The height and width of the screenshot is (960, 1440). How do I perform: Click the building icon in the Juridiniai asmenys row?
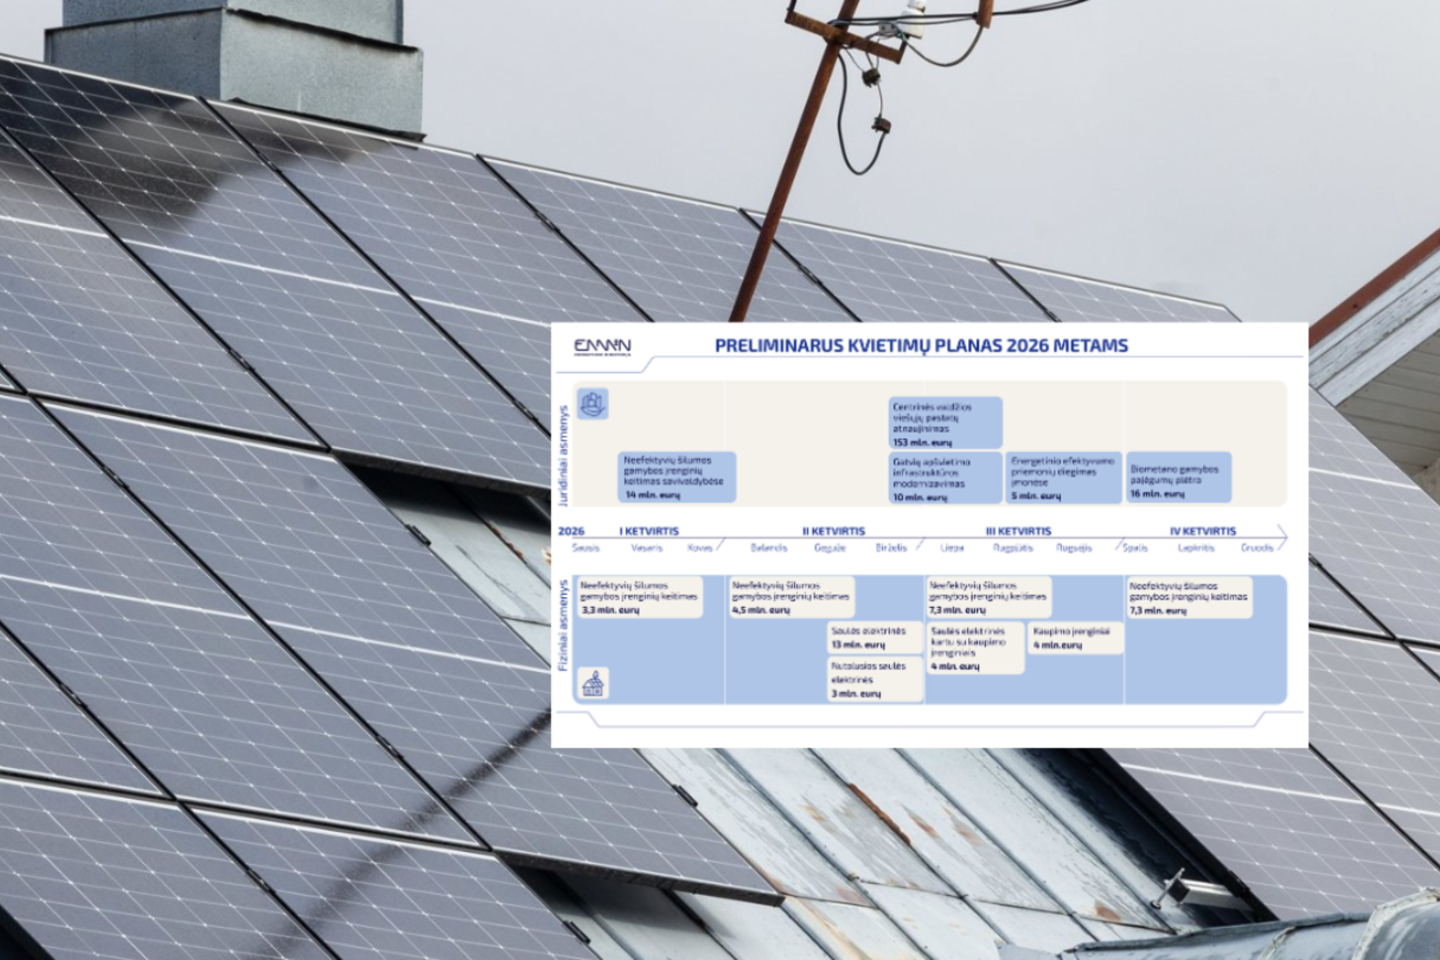point(593,404)
